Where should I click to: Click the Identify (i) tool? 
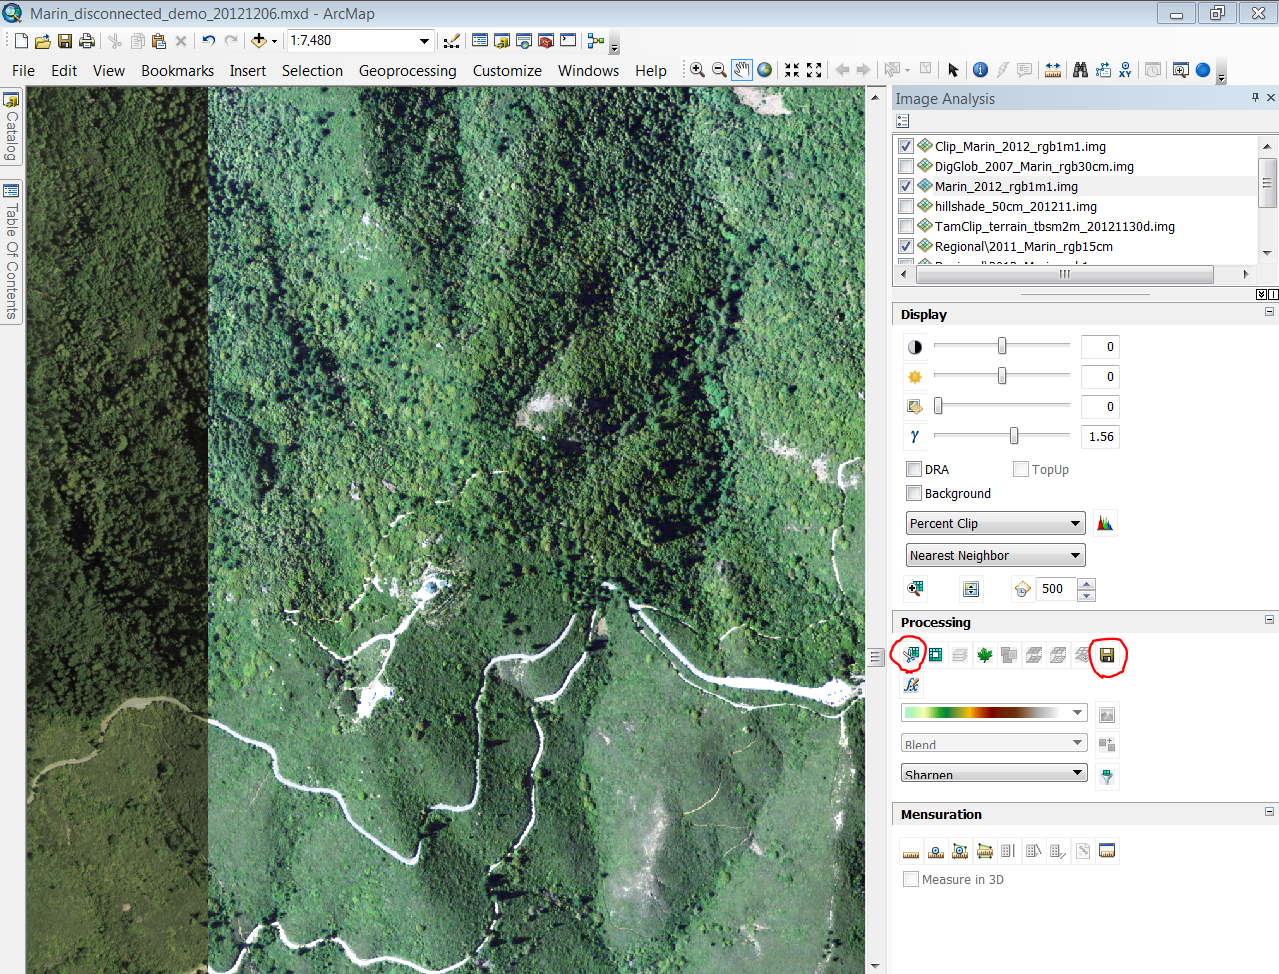[x=980, y=70]
